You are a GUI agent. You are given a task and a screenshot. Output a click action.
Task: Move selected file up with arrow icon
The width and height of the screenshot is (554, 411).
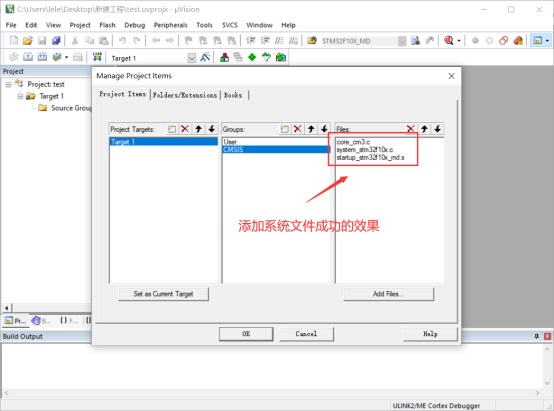(424, 129)
